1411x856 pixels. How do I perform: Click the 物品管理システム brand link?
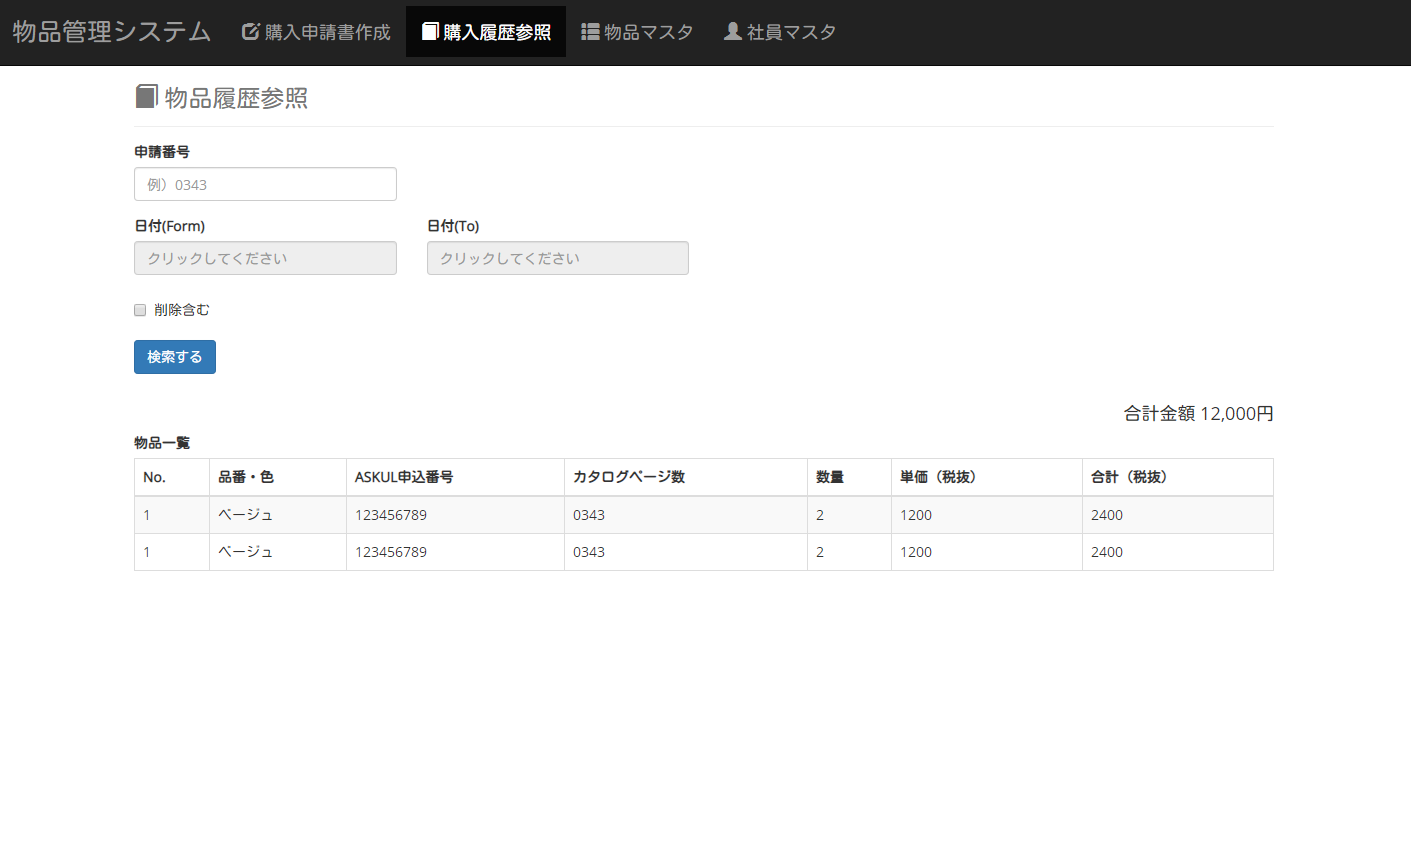(x=112, y=32)
